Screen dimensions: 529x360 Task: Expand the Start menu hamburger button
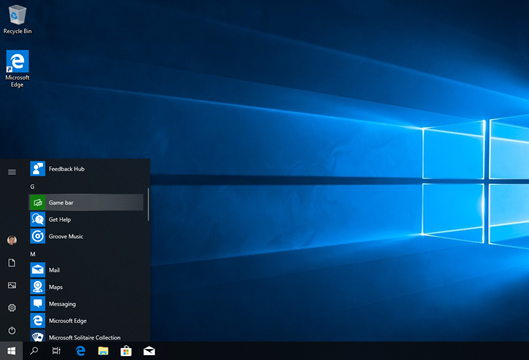12,172
